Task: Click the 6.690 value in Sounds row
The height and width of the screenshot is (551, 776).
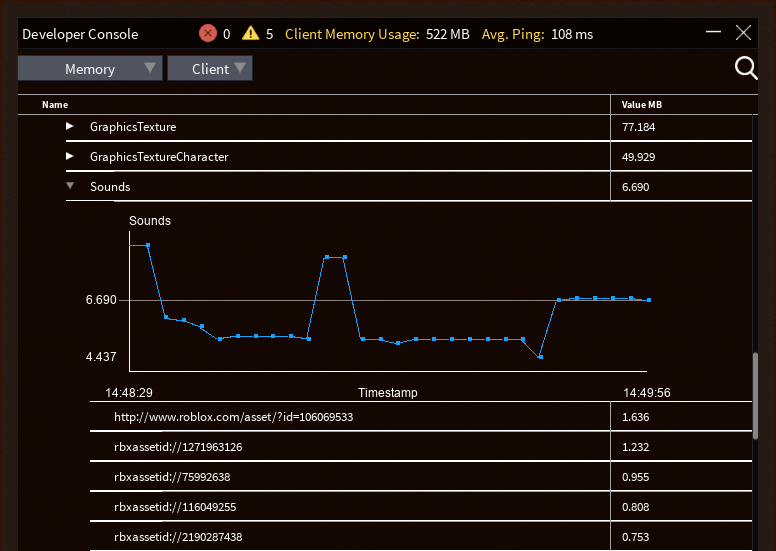Action: (x=635, y=187)
